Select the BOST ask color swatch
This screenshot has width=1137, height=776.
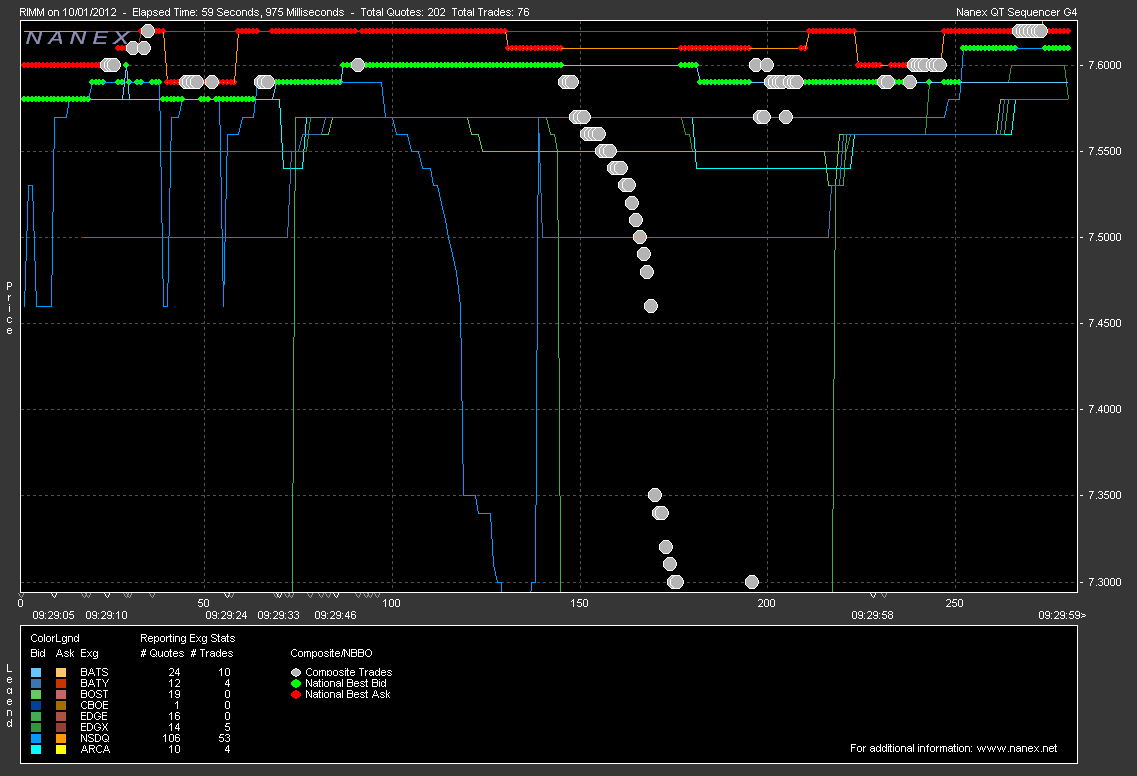pos(61,695)
